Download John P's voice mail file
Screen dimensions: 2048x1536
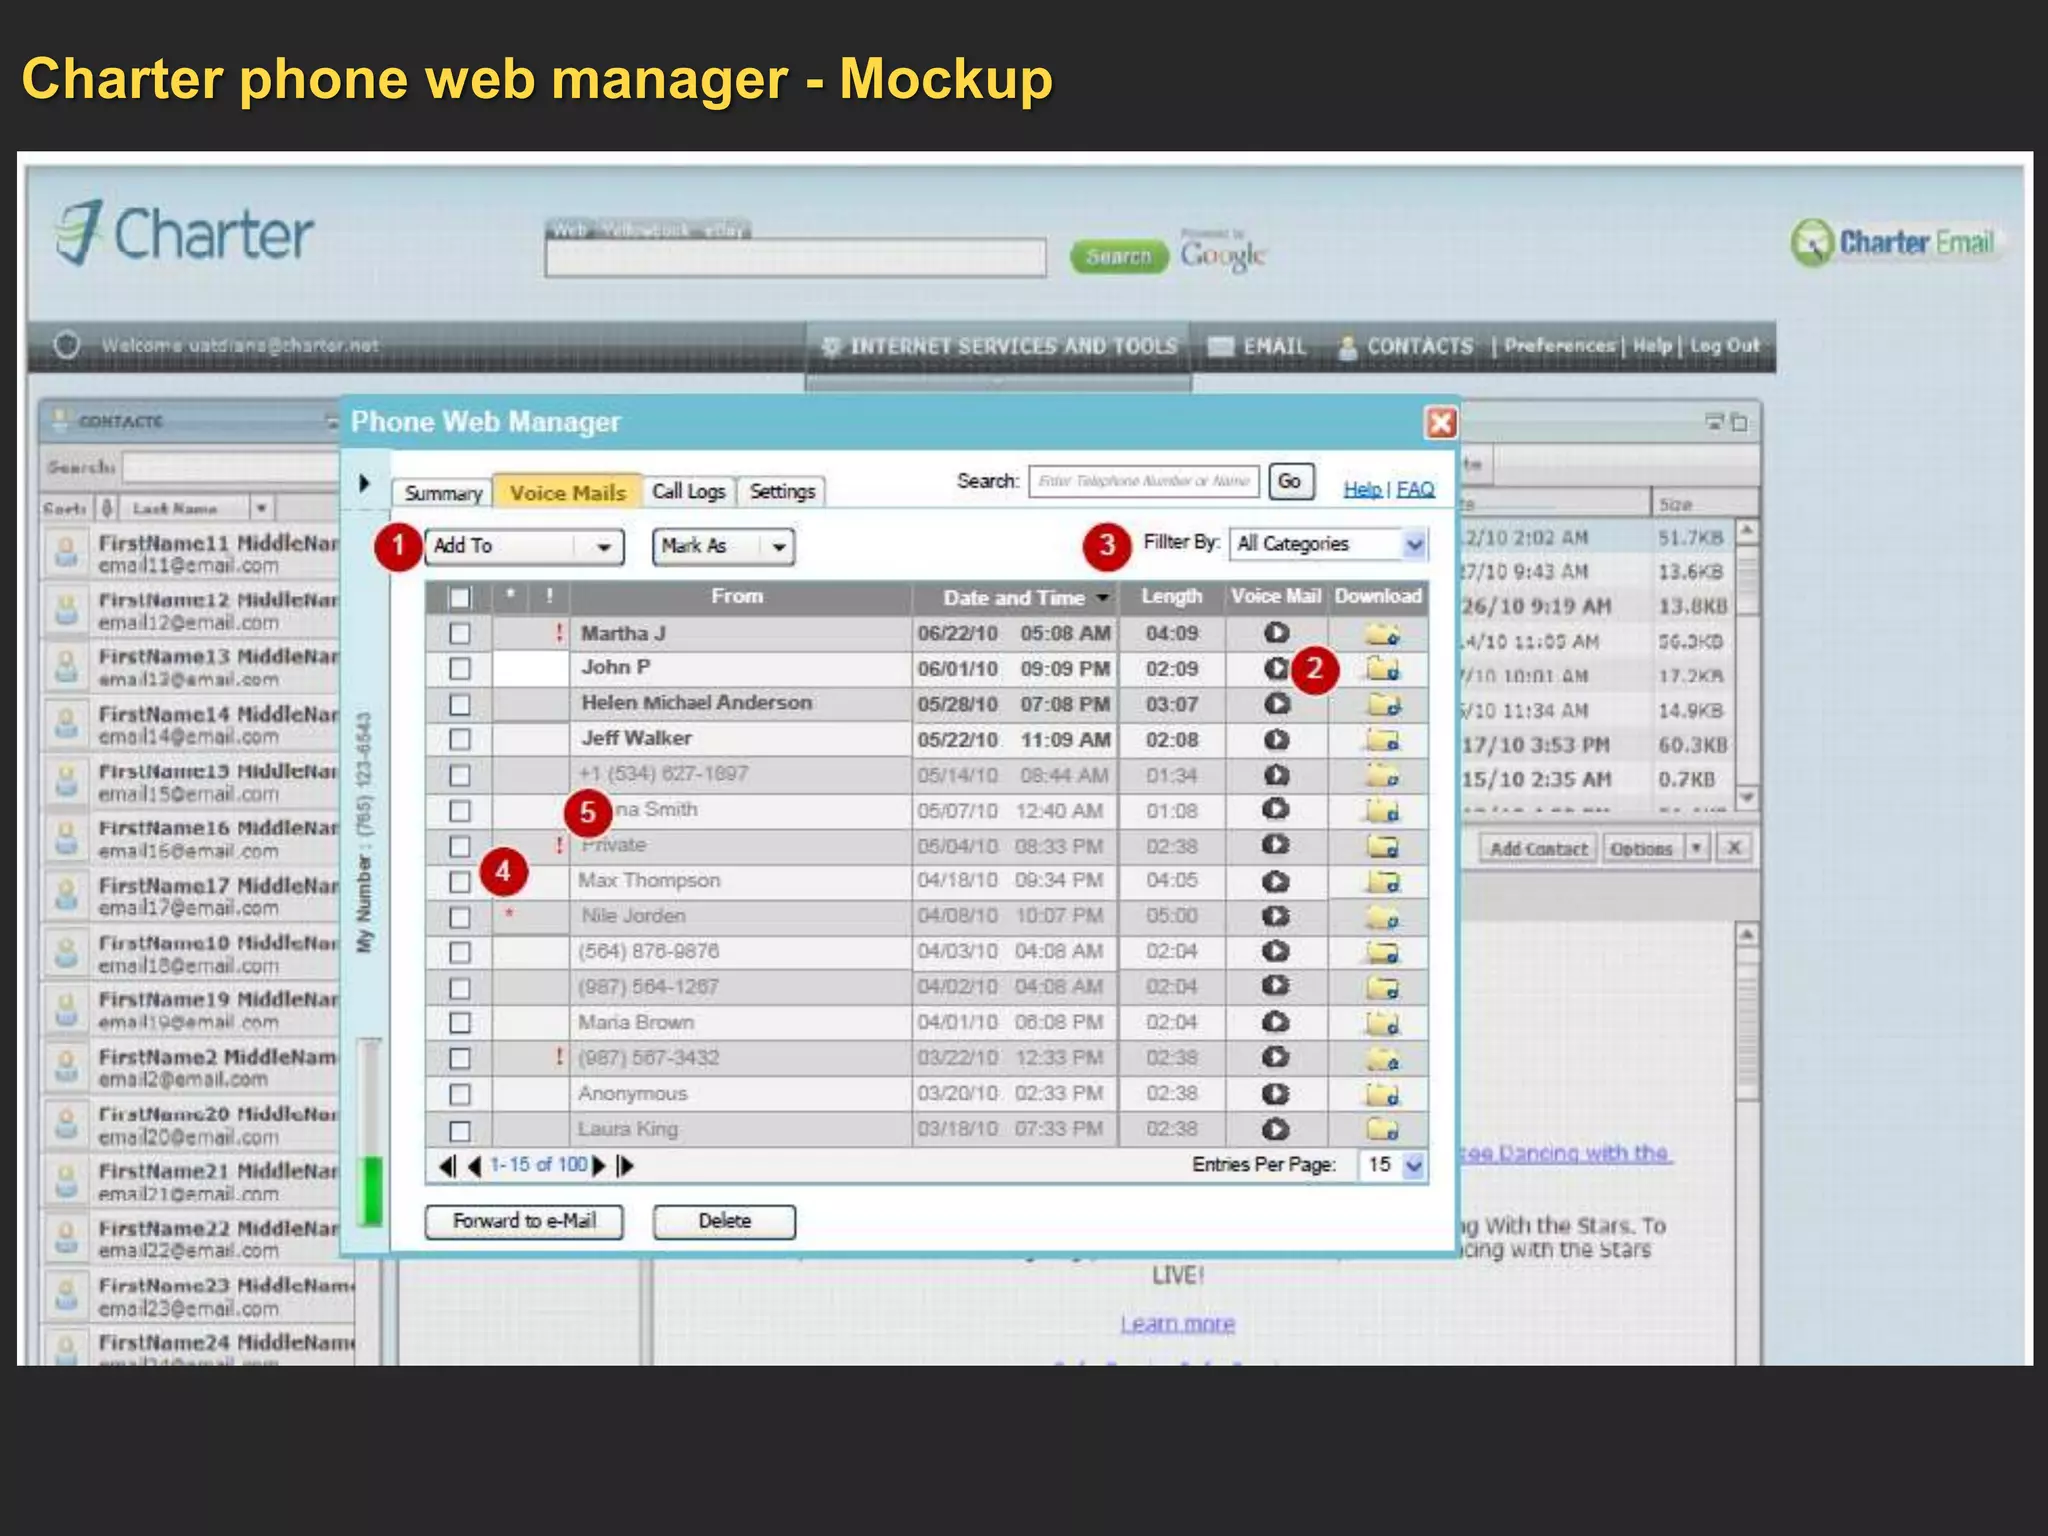pyautogui.click(x=1383, y=669)
